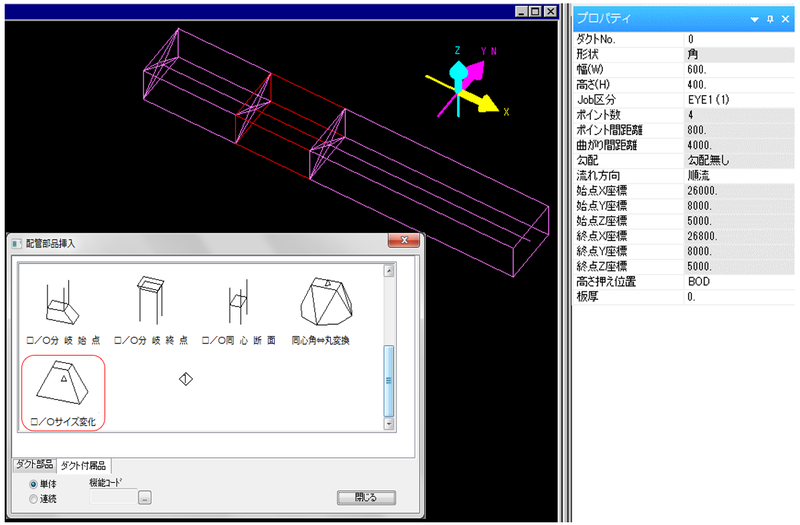Viewport: 800px width, 525px height.
Task: Select the □/○分岐始点 duct part icon
Action: tap(60, 302)
